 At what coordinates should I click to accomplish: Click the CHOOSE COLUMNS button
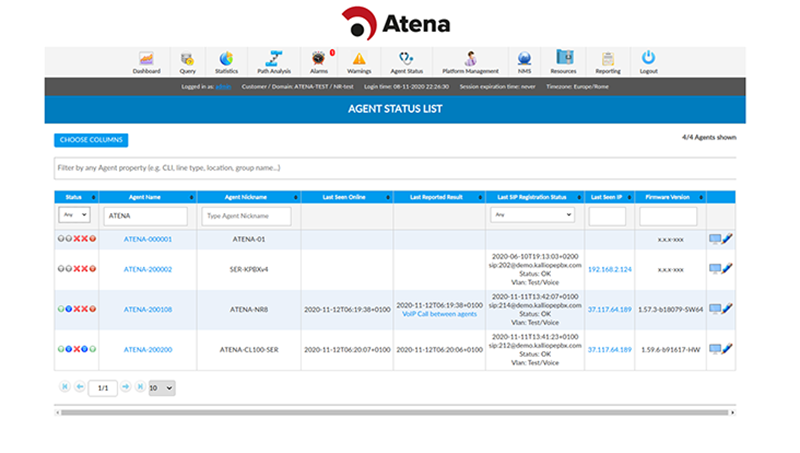point(91,140)
